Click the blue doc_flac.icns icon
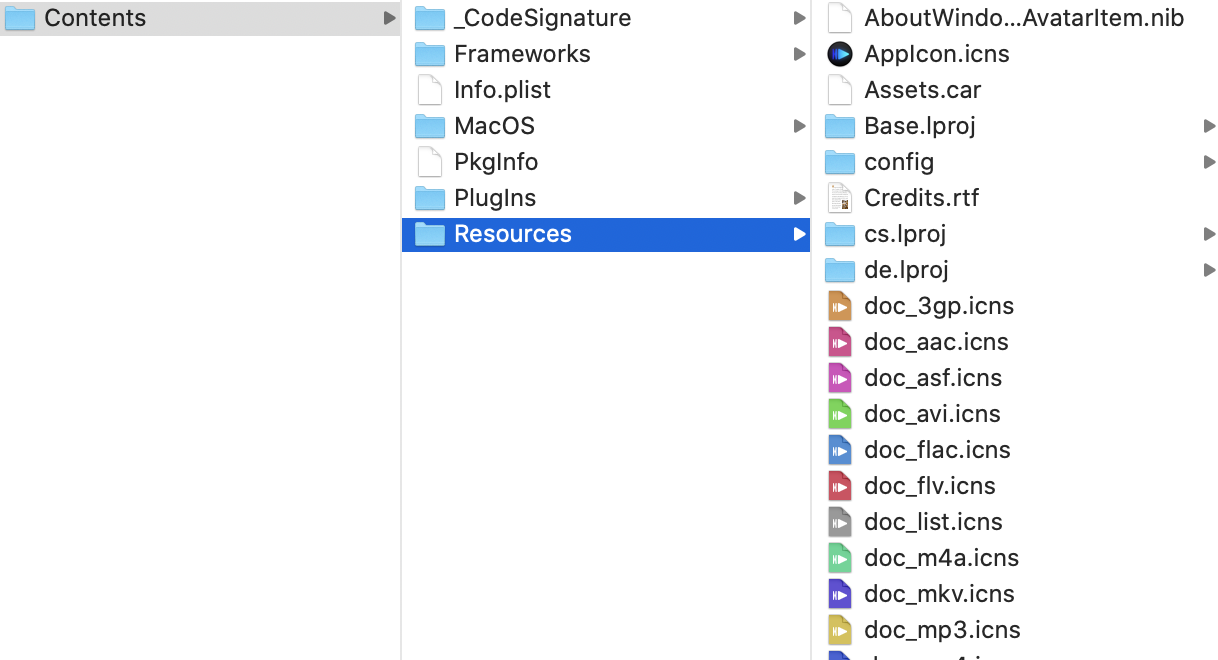The image size is (1218, 660). pyautogui.click(x=840, y=450)
